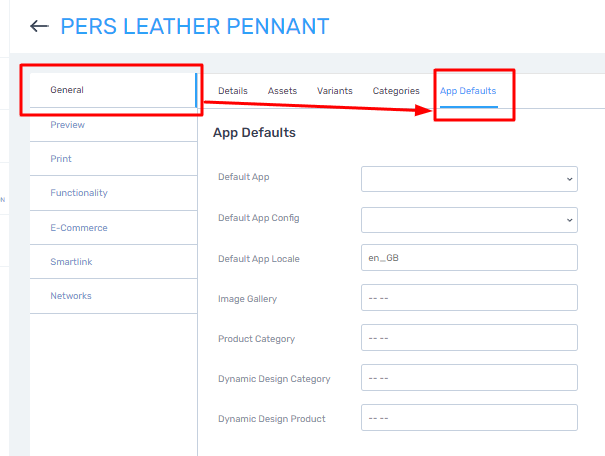Image resolution: width=605 pixels, height=456 pixels.
Task: Select the Variants tab
Action: [335, 91]
